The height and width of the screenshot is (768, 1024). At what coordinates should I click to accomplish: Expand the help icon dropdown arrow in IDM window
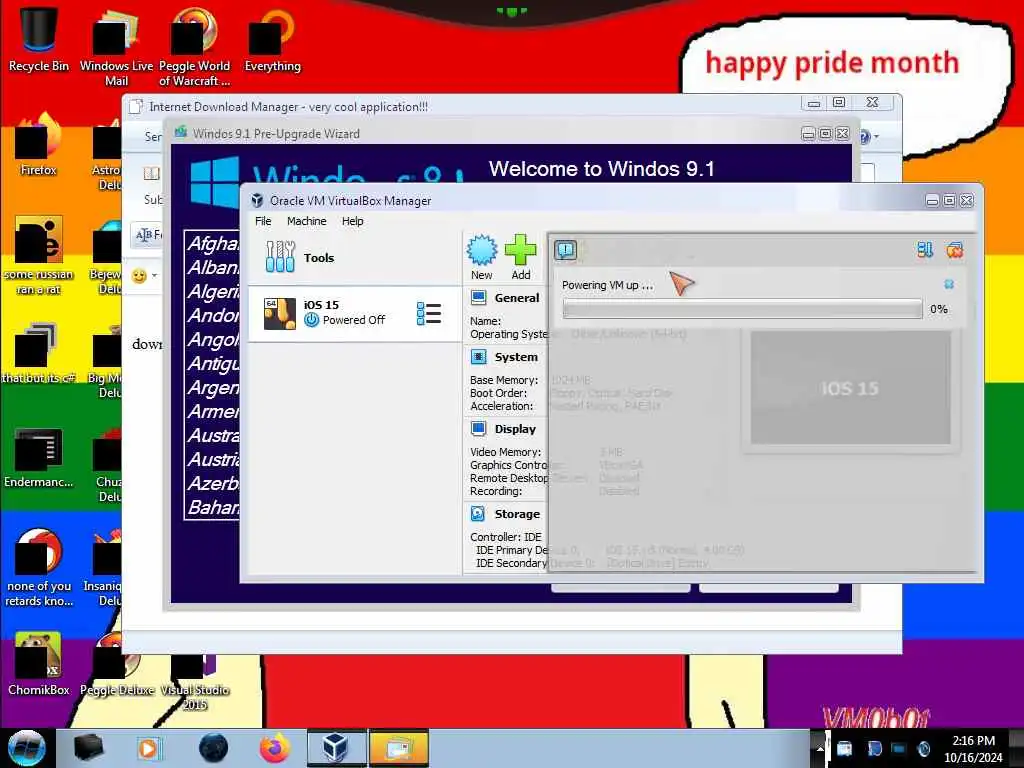[x=876, y=136]
